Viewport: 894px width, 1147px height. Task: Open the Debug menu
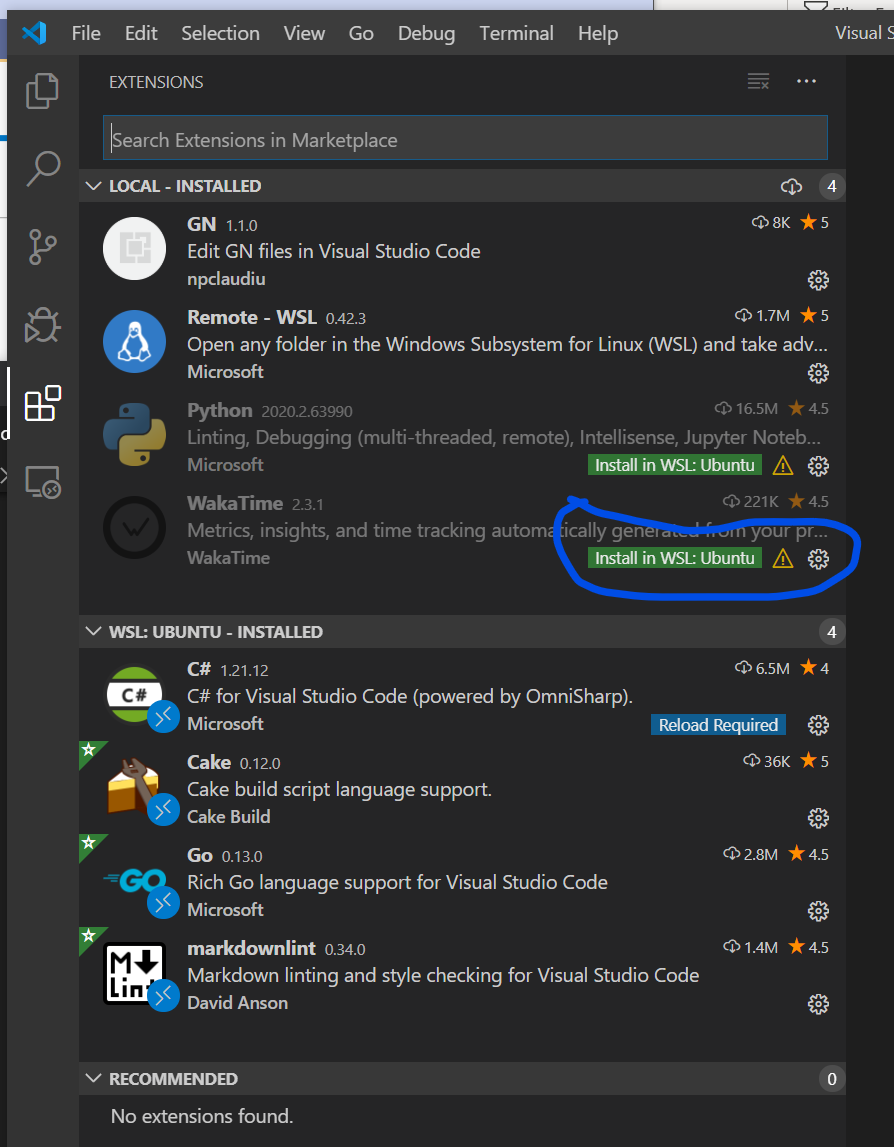pyautogui.click(x=426, y=33)
